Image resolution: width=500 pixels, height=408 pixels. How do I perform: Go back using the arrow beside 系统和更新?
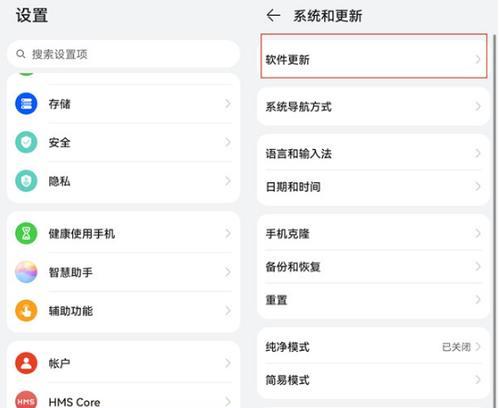point(273,15)
